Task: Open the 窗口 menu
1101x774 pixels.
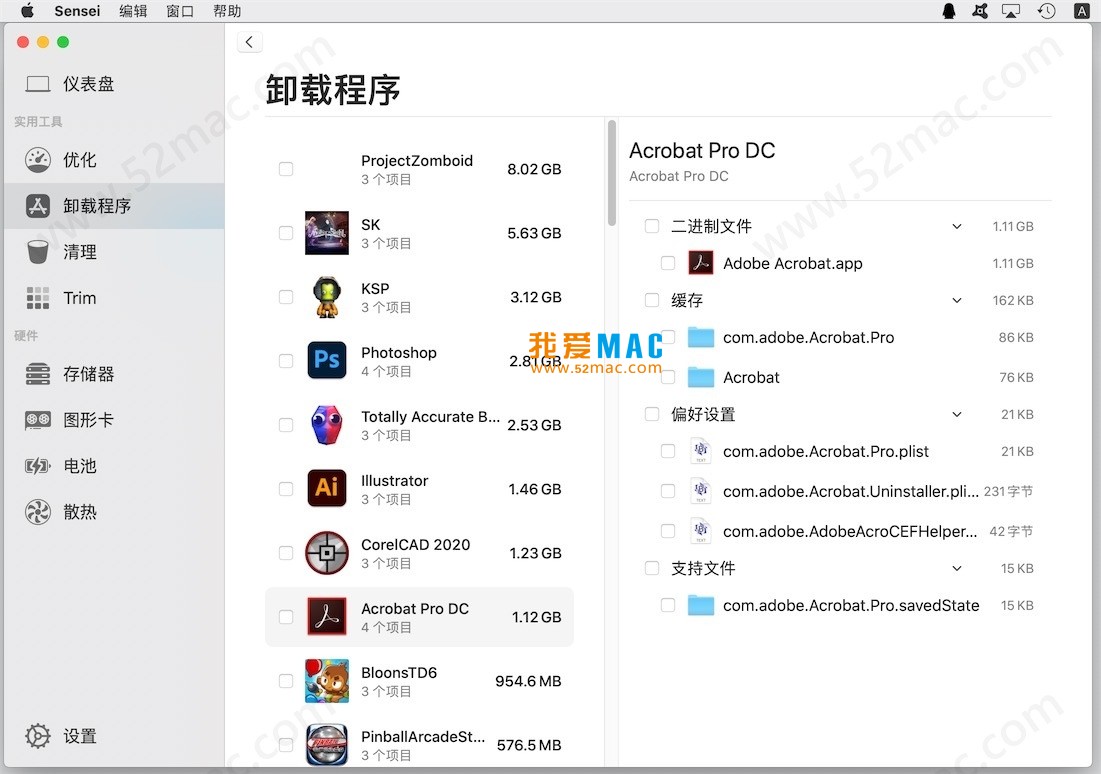Action: (x=180, y=11)
